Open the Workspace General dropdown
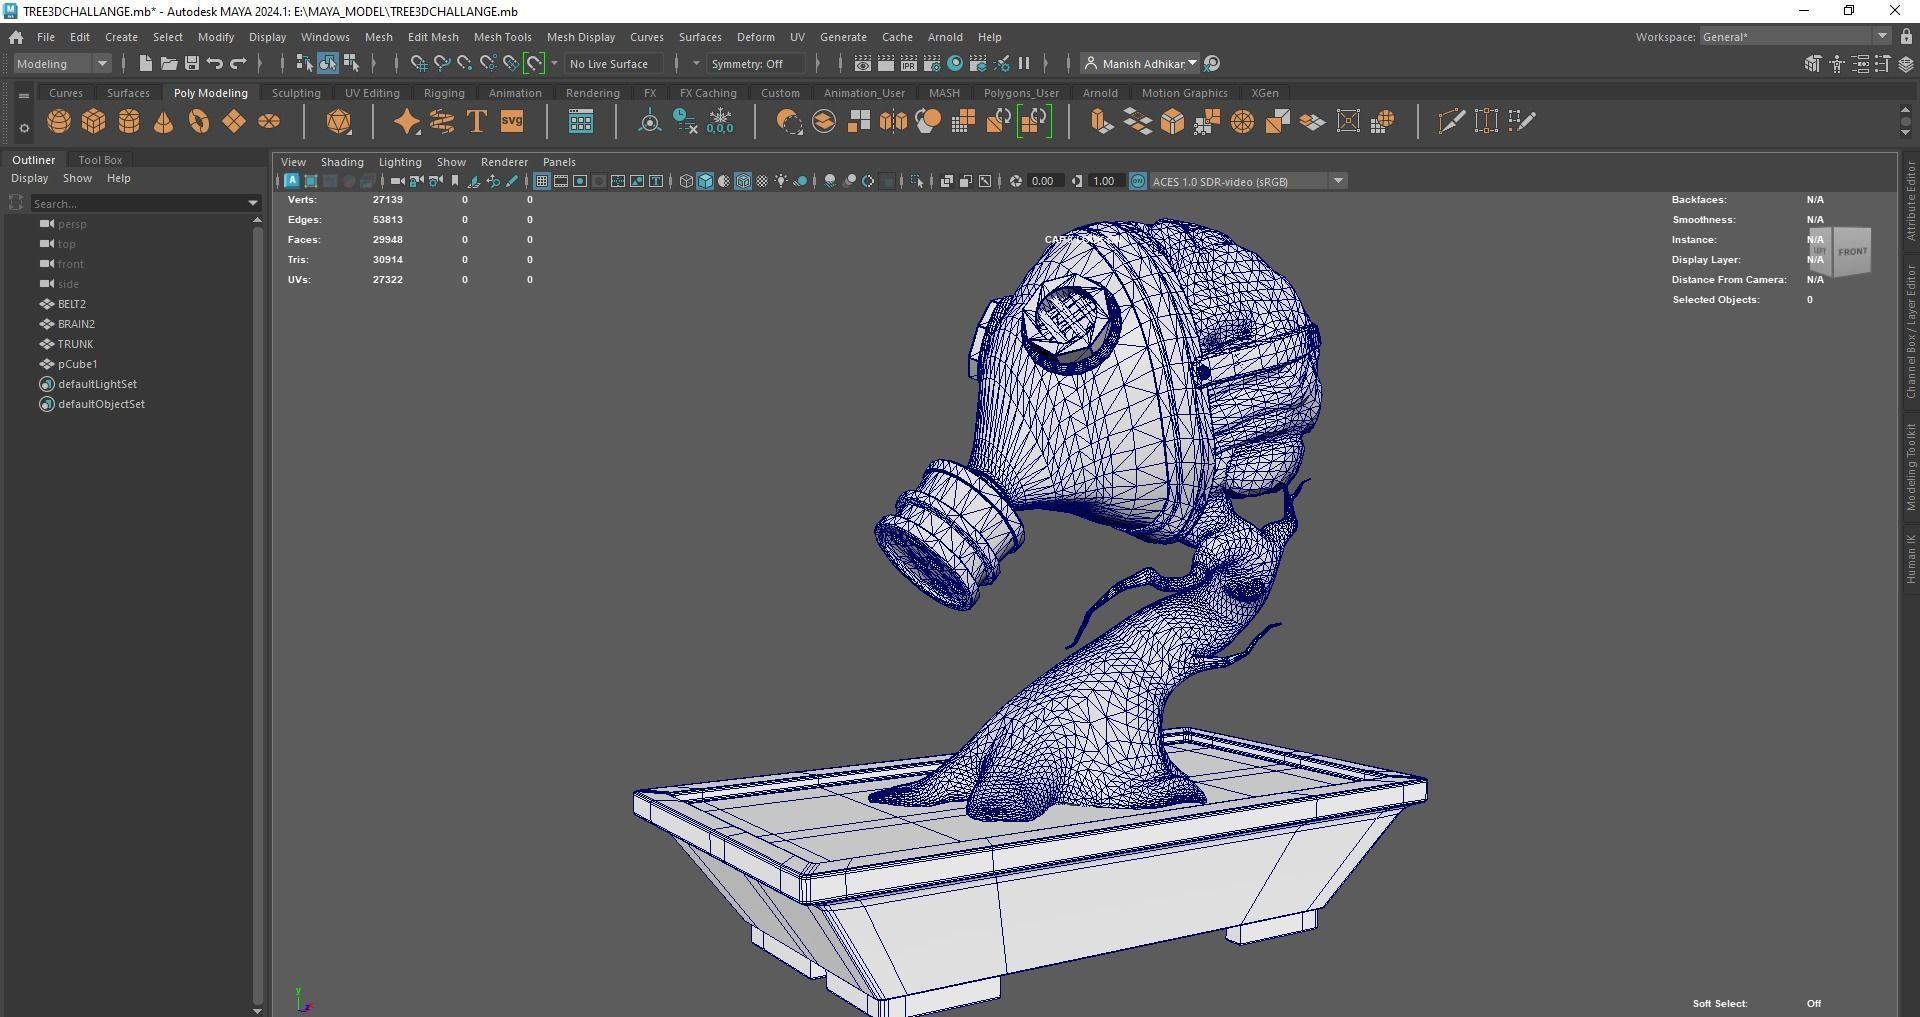1920x1017 pixels. click(1795, 37)
